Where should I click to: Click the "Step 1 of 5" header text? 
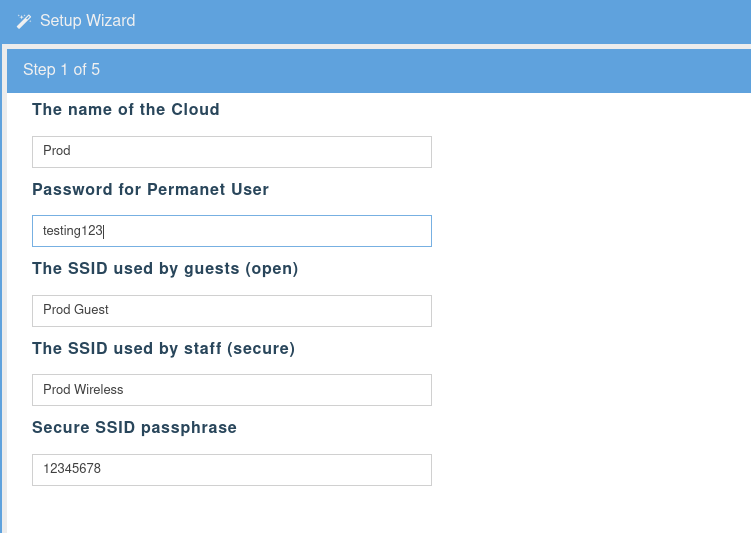(61, 70)
